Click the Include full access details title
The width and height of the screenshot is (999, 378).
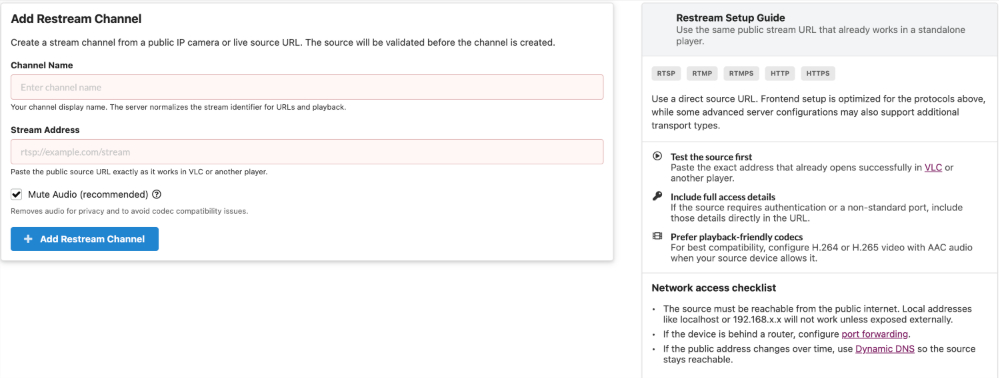pyautogui.click(x=722, y=197)
